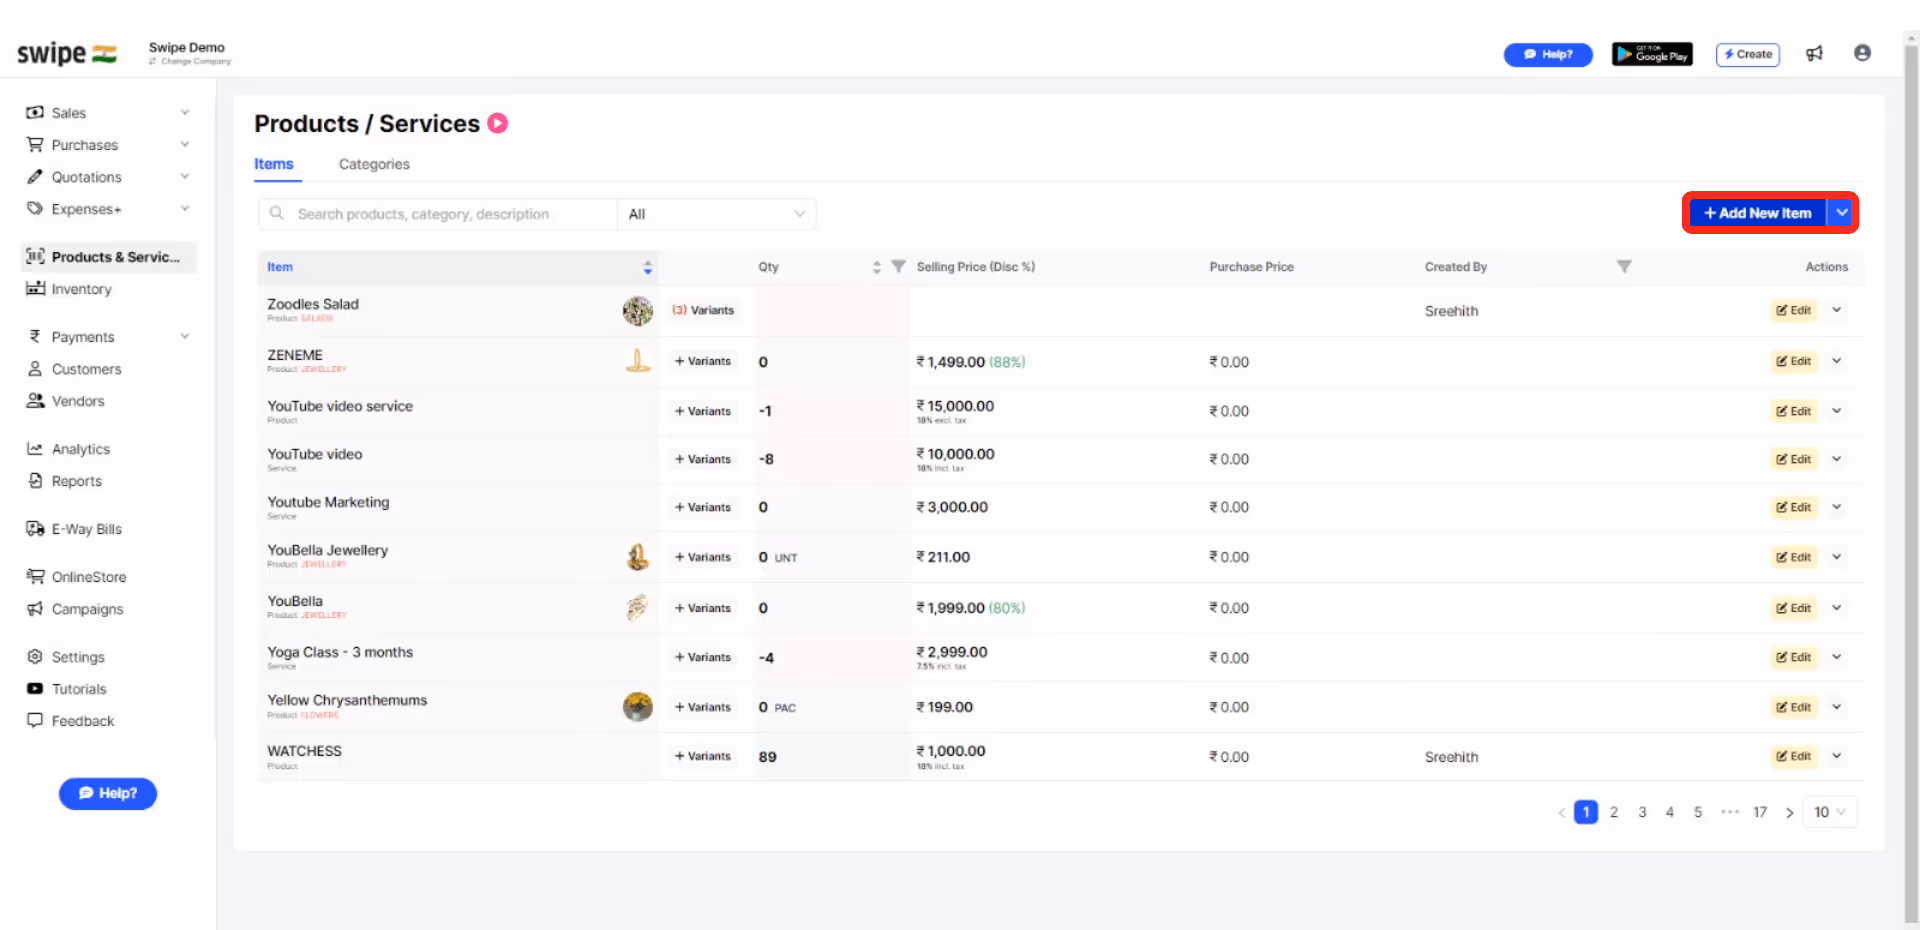Image resolution: width=1920 pixels, height=930 pixels.
Task: Click the Analytics chart icon
Action: pyautogui.click(x=35, y=449)
